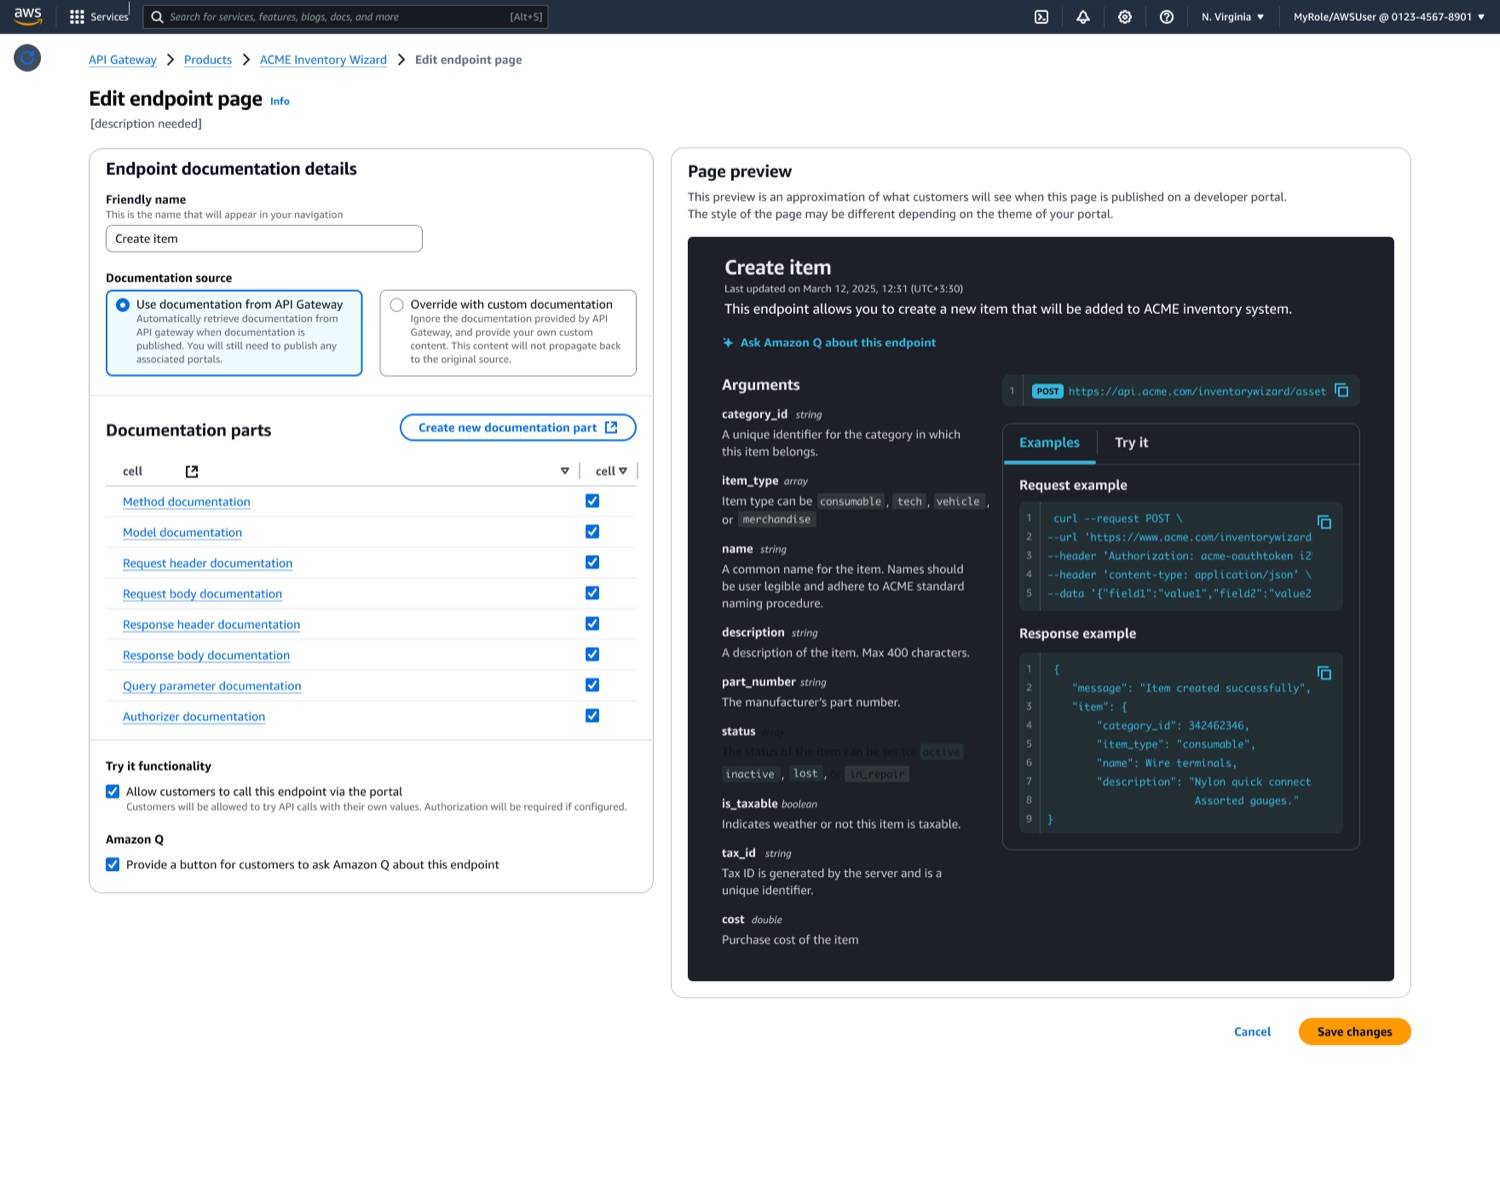Open Request body documentation link
The width and height of the screenshot is (1500, 1201).
click(x=202, y=594)
